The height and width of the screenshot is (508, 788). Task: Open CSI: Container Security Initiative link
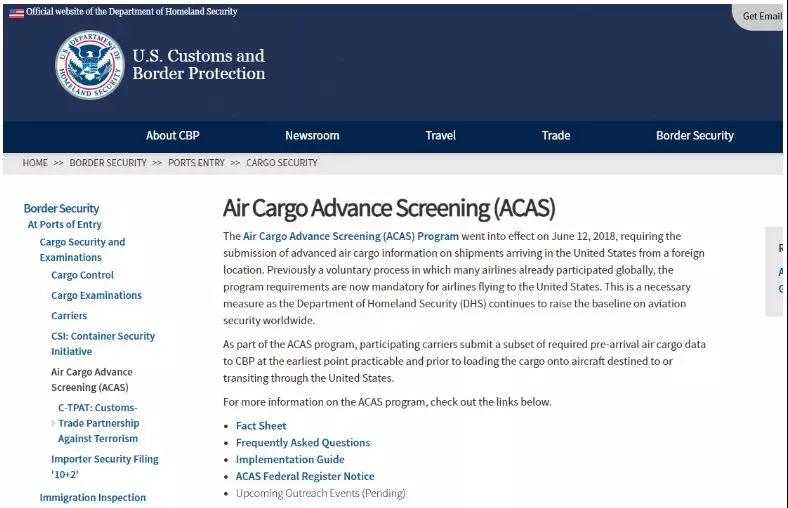tap(103, 344)
